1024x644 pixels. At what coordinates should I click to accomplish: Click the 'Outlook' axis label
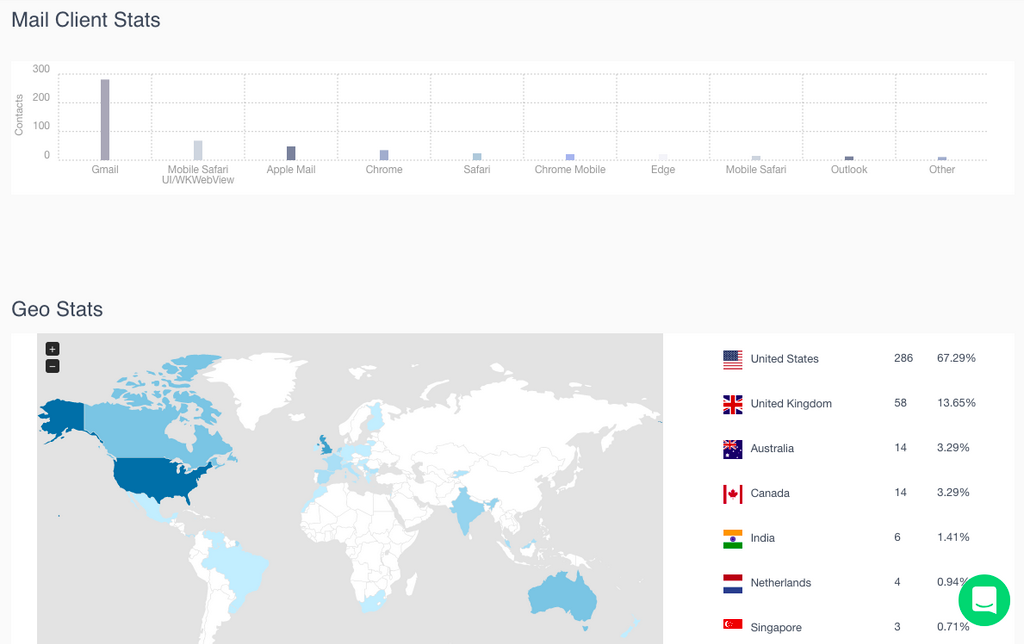(x=849, y=170)
